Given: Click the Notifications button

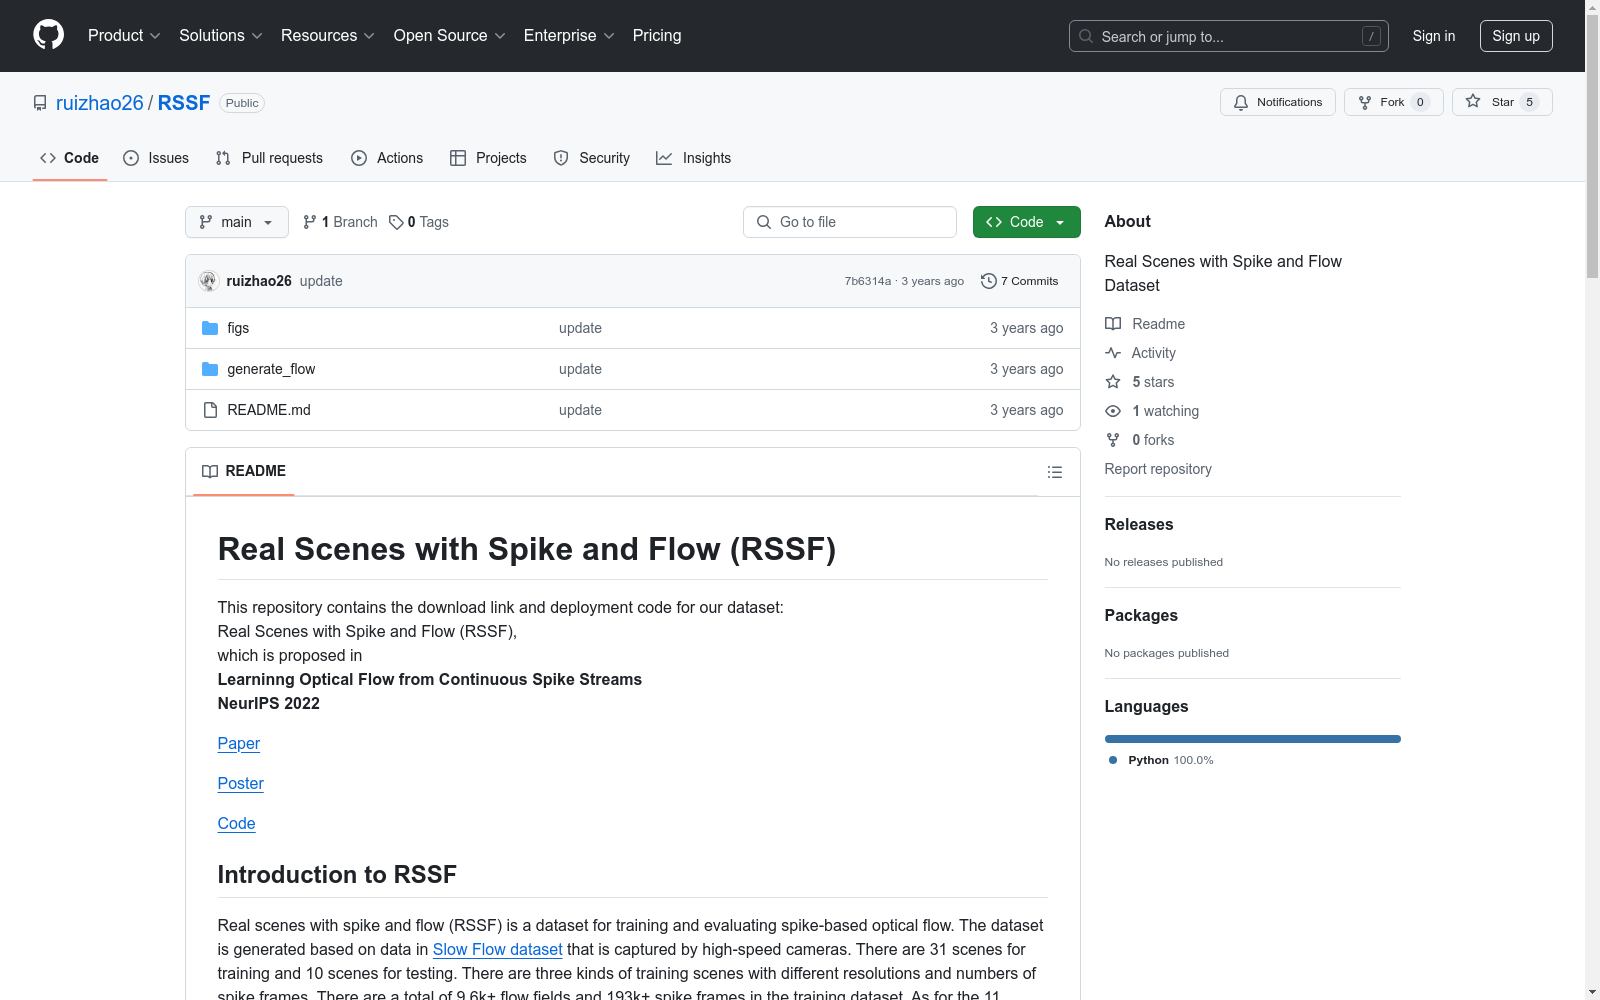Looking at the screenshot, I should pyautogui.click(x=1278, y=102).
